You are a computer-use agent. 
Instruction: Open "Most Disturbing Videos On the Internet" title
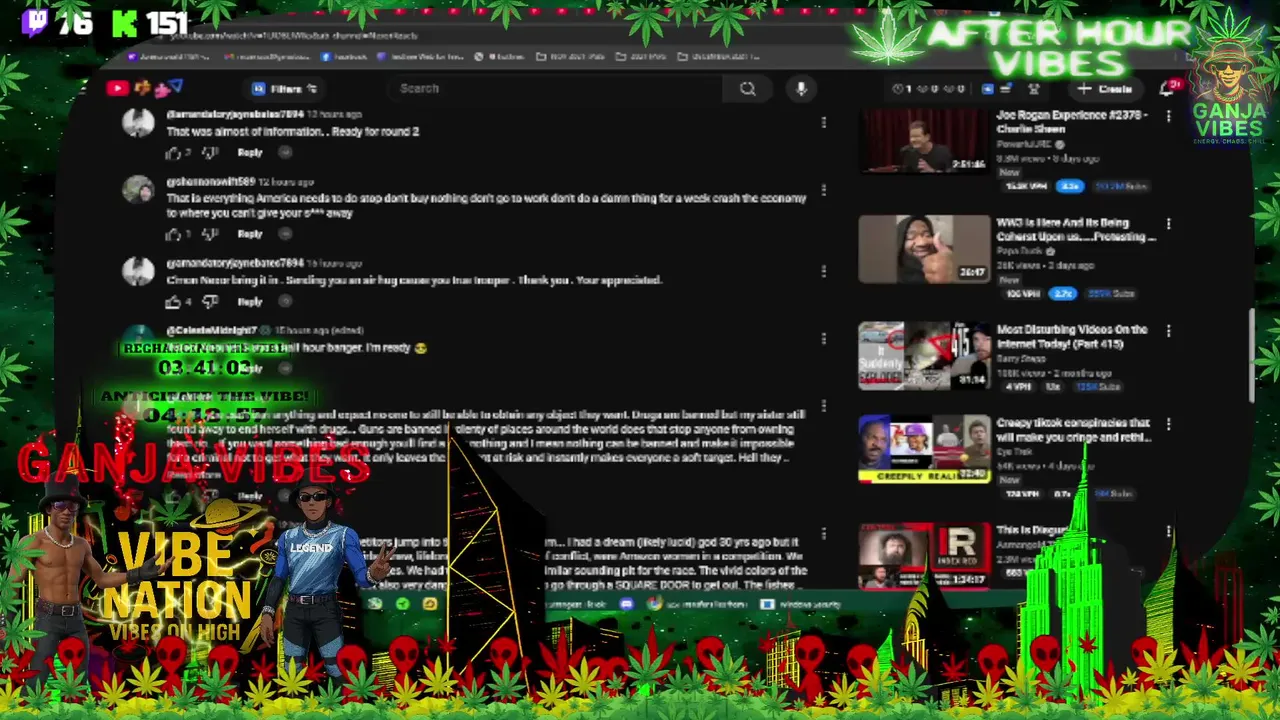[1071, 337]
